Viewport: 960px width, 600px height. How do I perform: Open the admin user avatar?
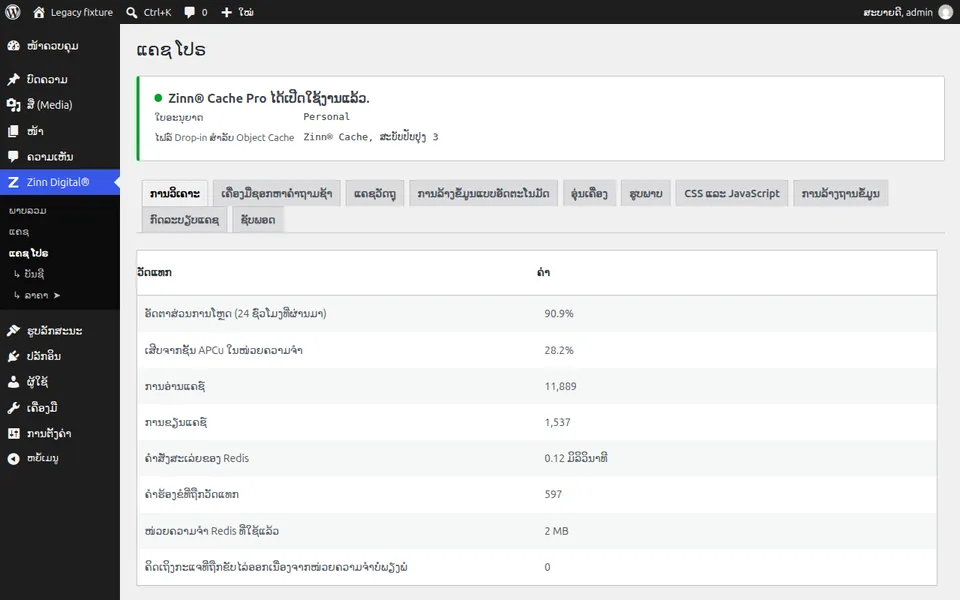point(945,12)
